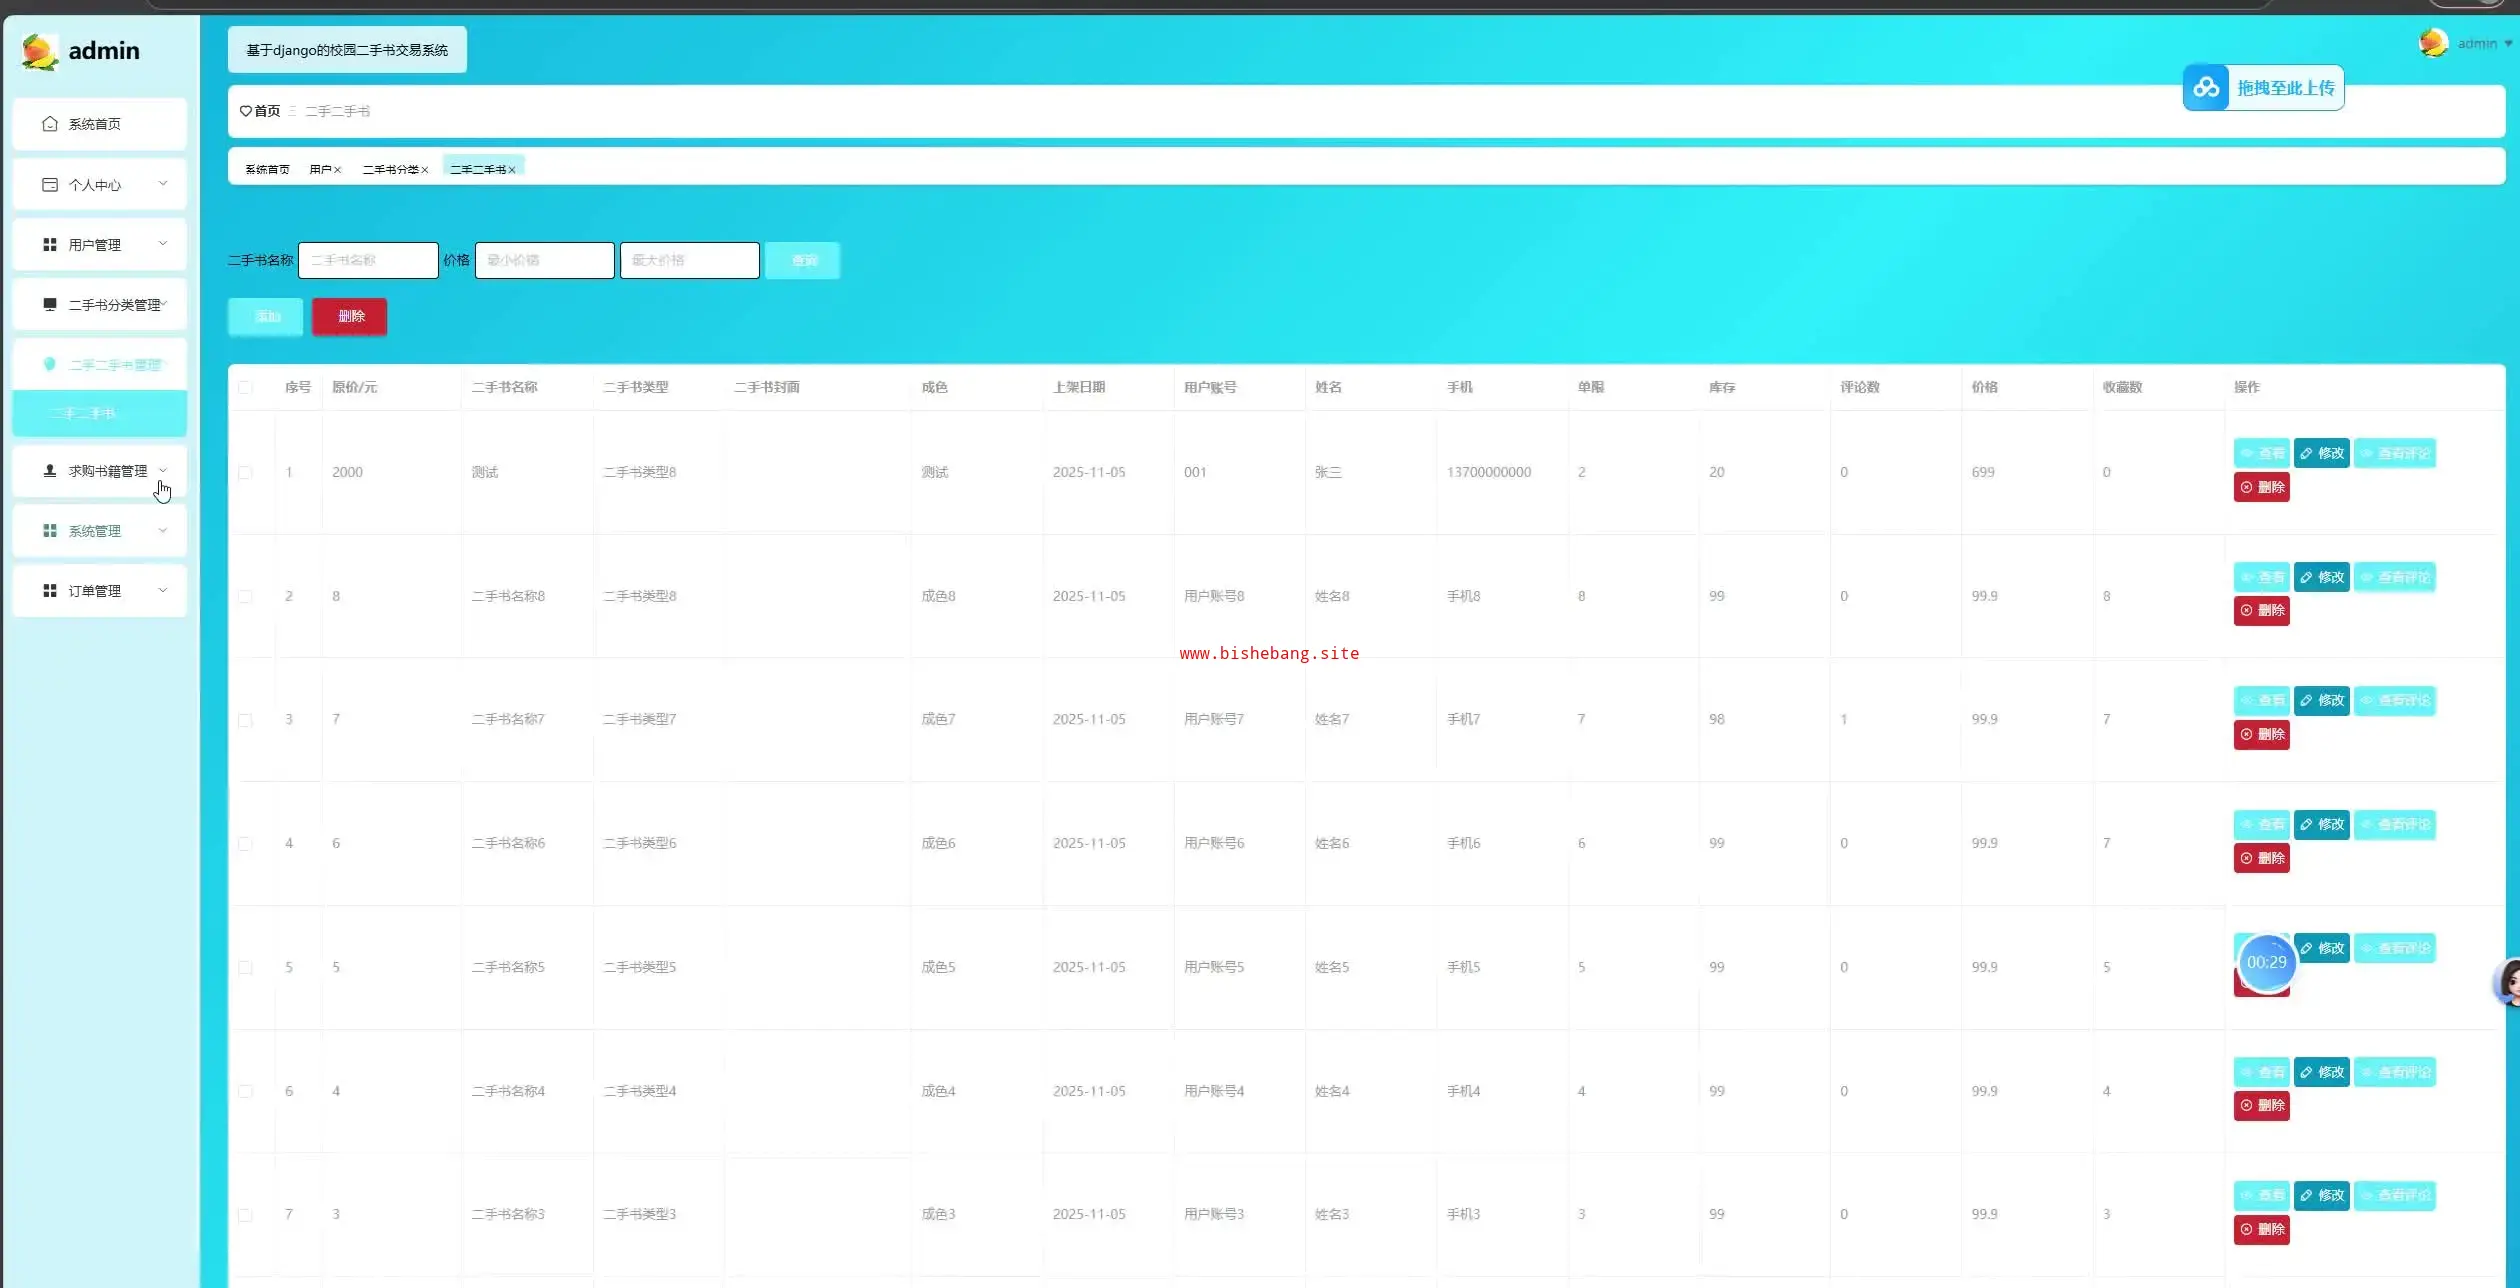This screenshot has height=1288, width=2520.
Task: Click the 最小价格 input field
Action: coord(544,260)
